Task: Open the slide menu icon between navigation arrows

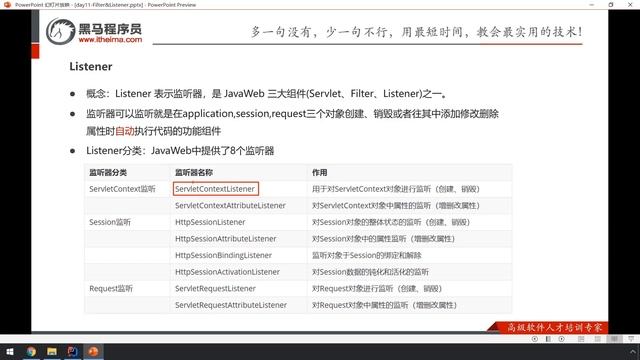Action: coord(548,339)
